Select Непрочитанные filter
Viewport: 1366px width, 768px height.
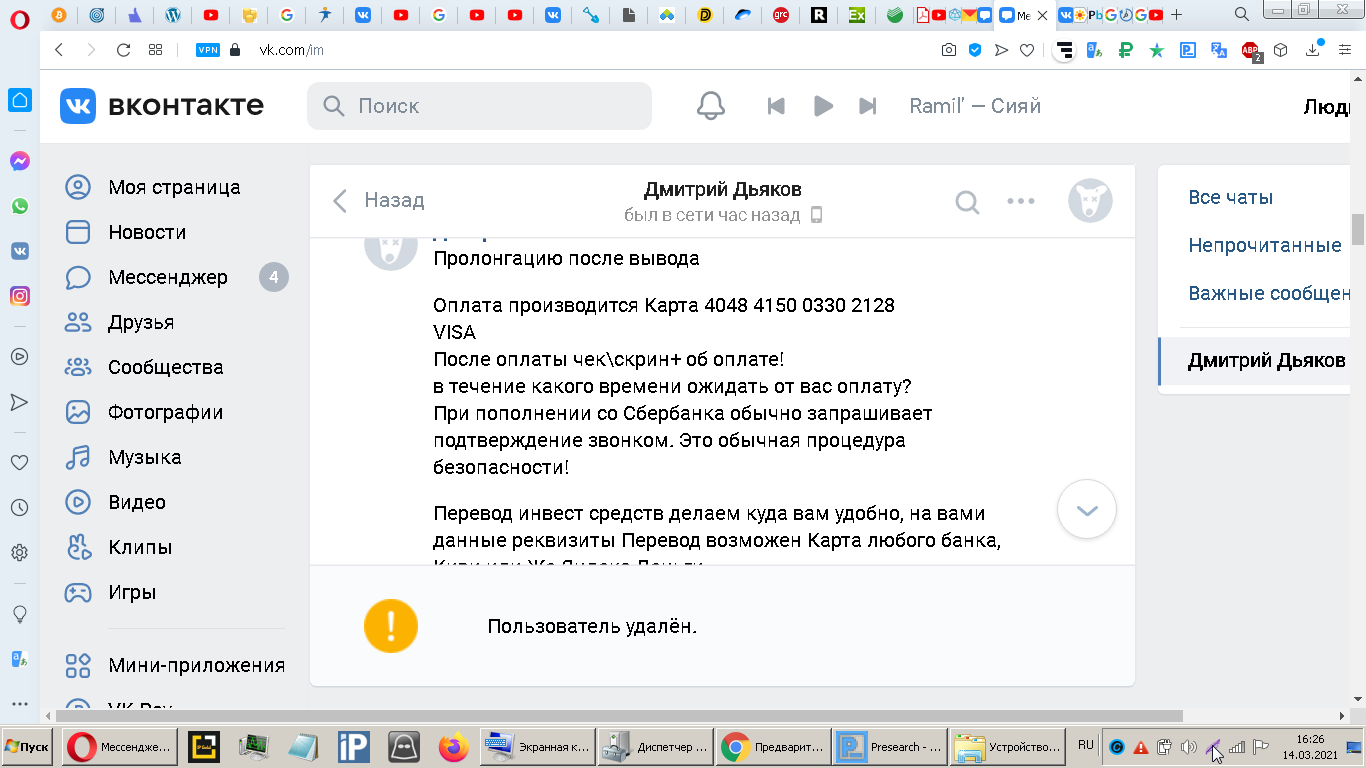1265,245
